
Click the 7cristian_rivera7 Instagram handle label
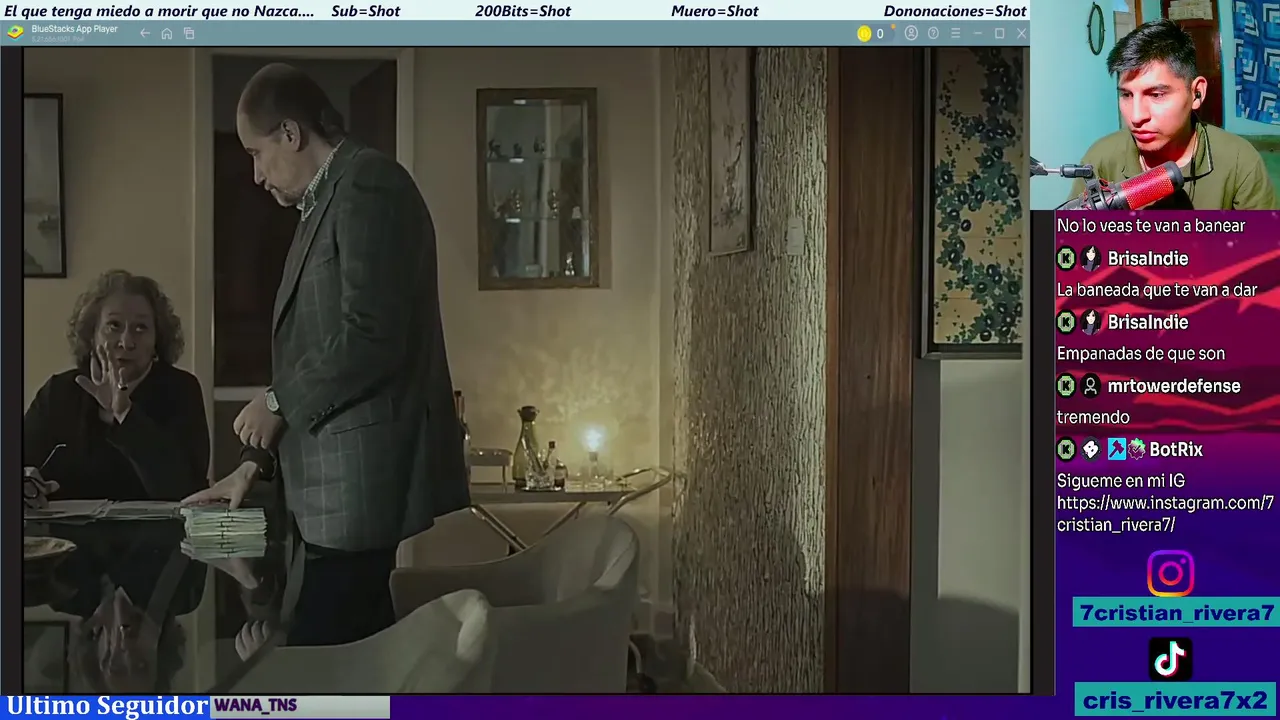point(1177,612)
